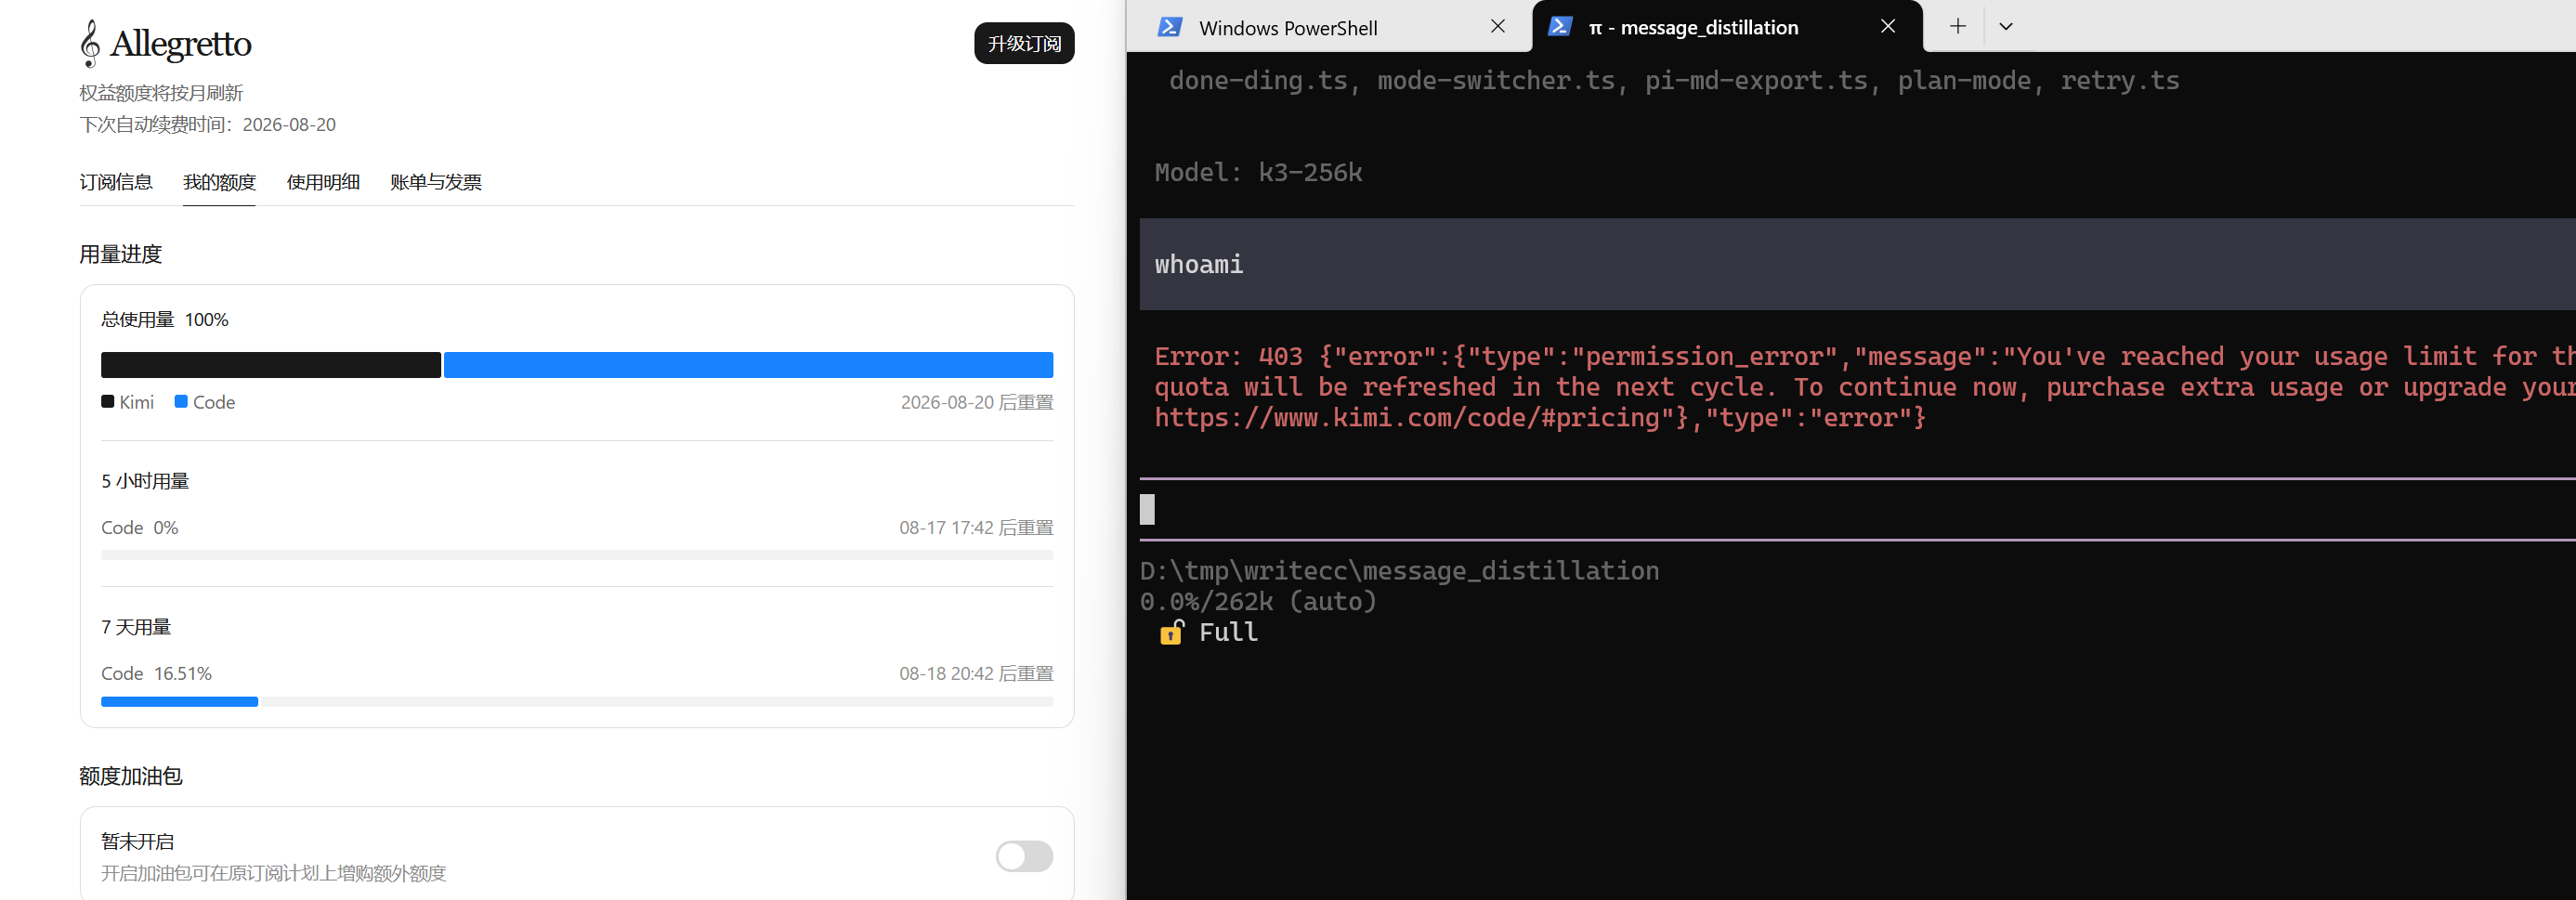Click the Allegretto treble clef logo icon
Viewport: 2576px width, 900px height.
coord(90,43)
